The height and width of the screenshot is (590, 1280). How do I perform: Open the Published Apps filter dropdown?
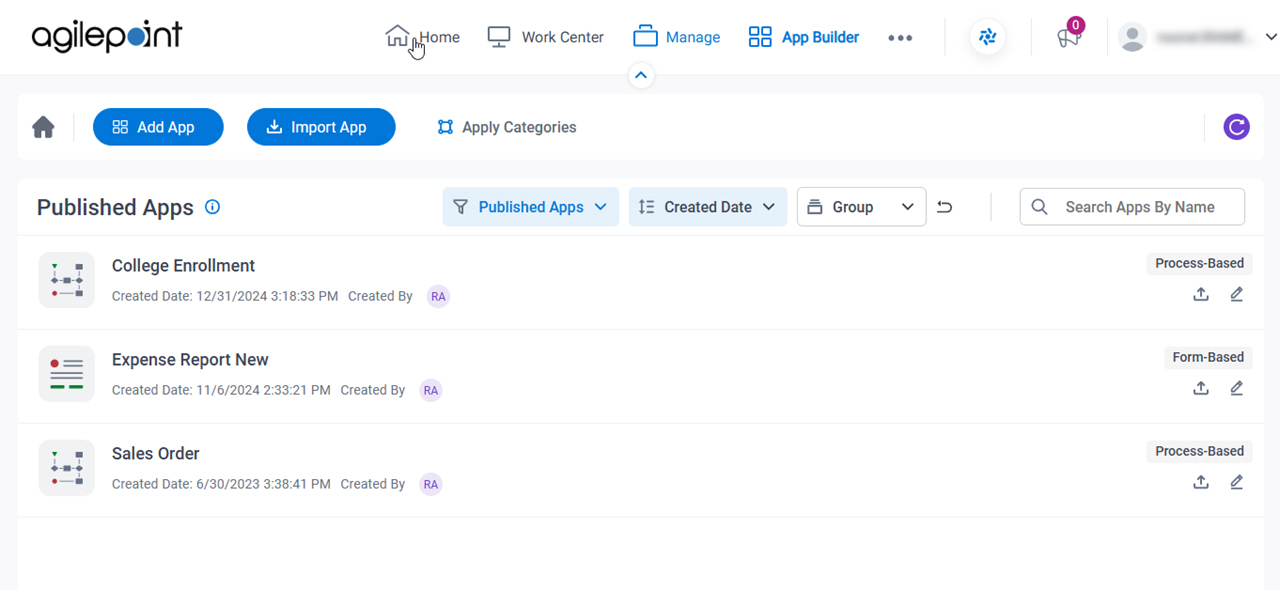[531, 207]
